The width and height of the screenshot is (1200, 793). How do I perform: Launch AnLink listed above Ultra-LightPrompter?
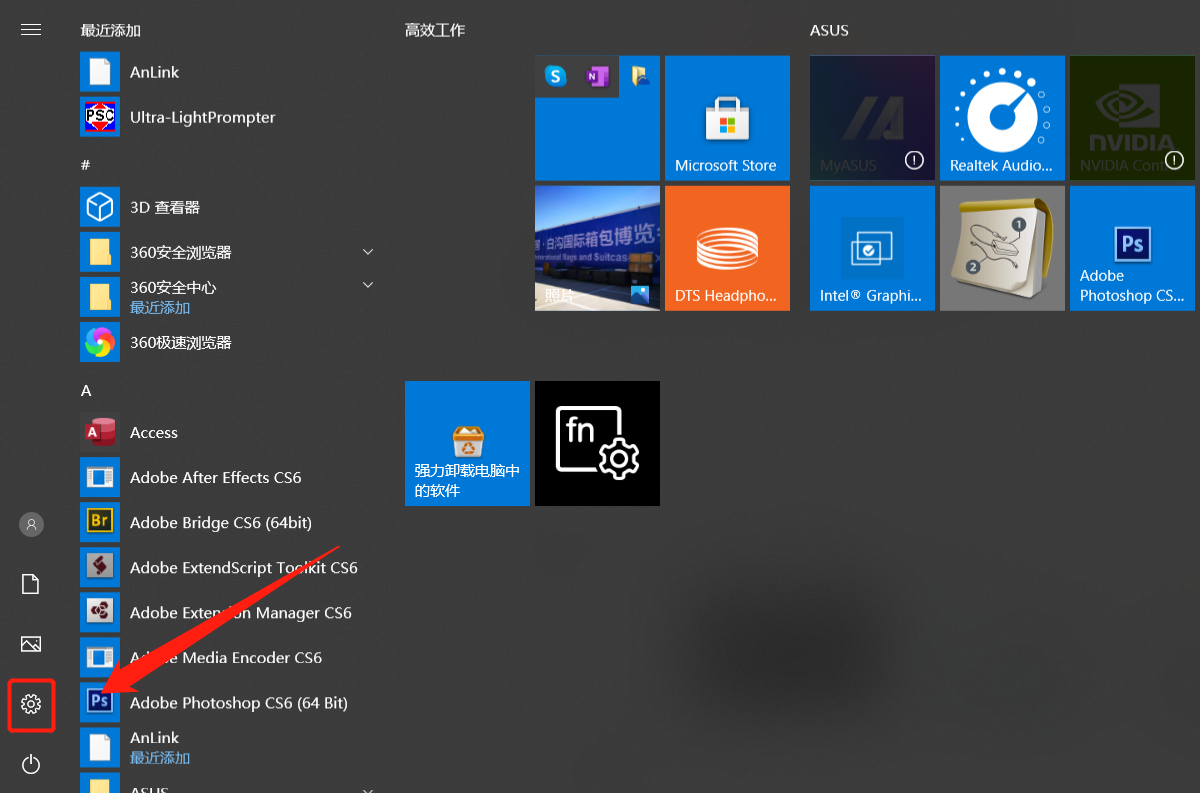coord(230,72)
